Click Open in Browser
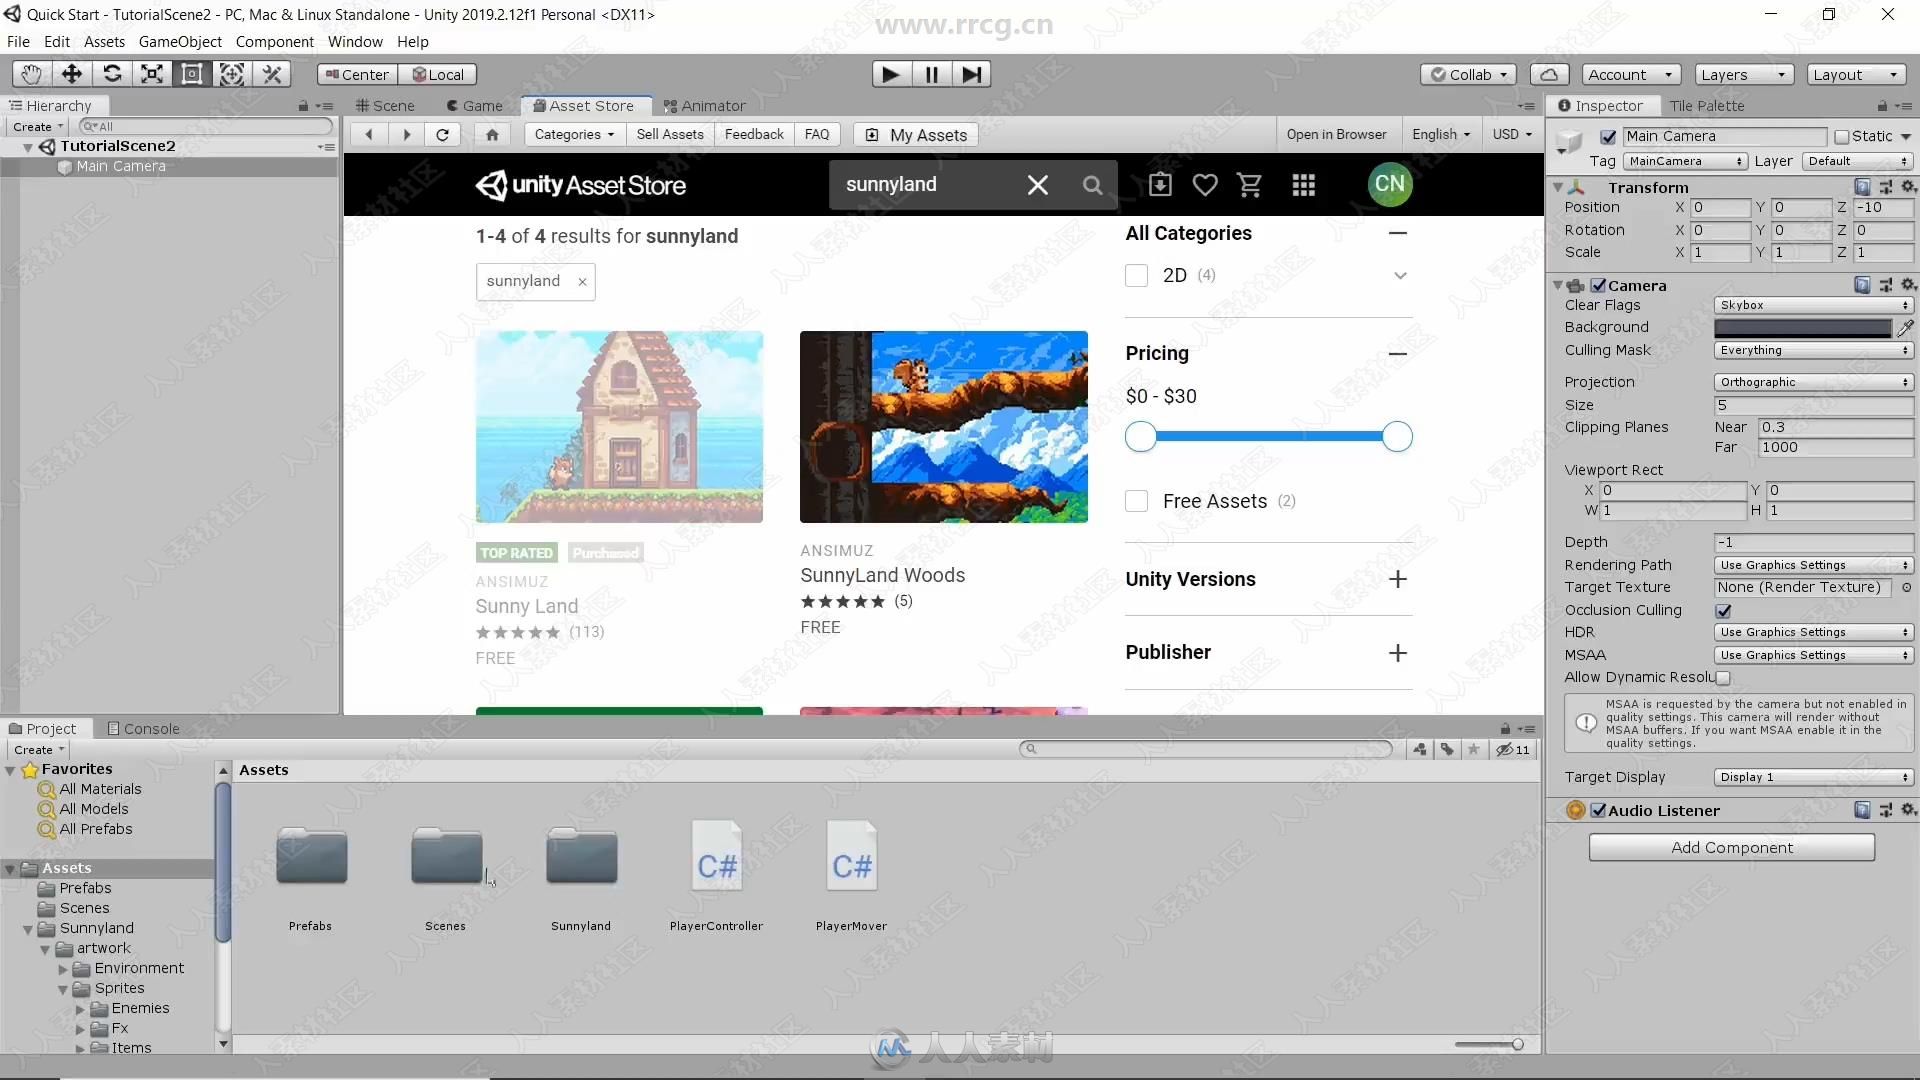 click(1336, 134)
